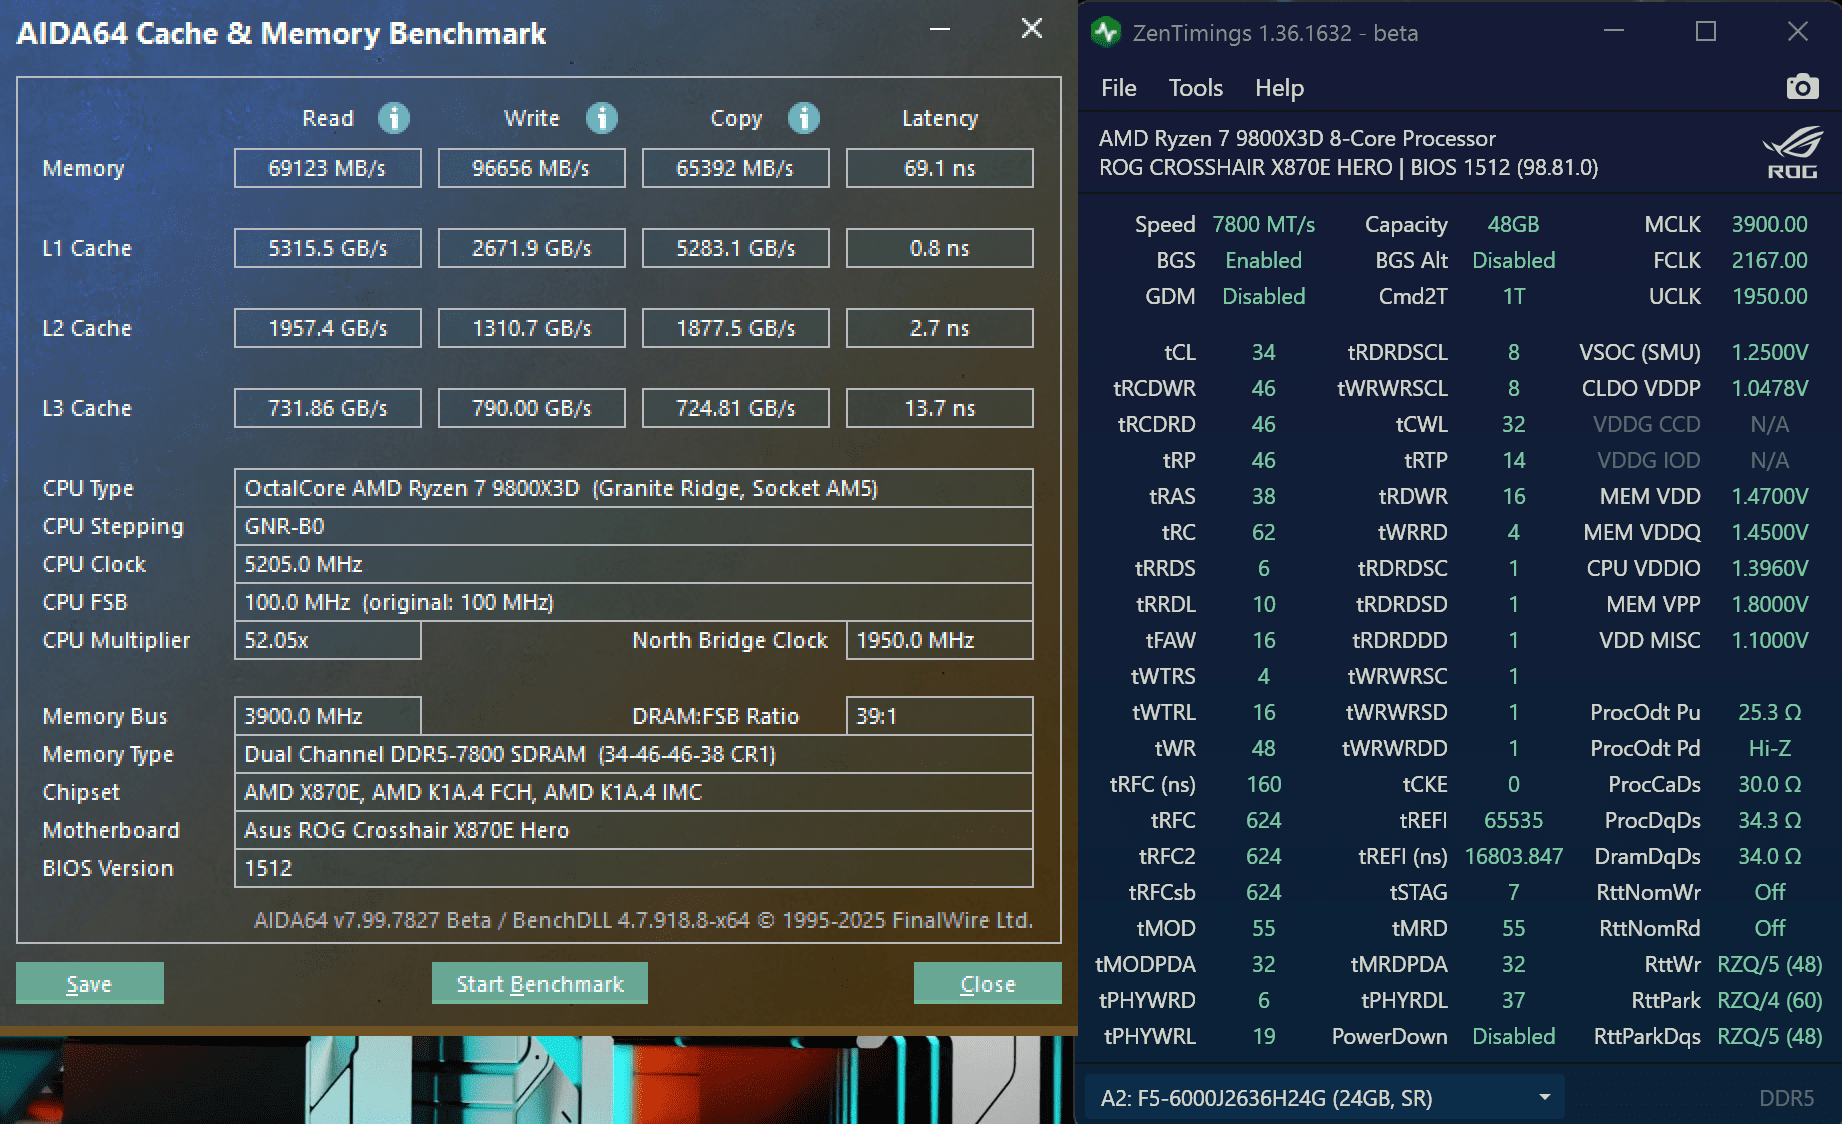Click the Memory Read result field
Screen dimensions: 1842x1124
[328, 168]
